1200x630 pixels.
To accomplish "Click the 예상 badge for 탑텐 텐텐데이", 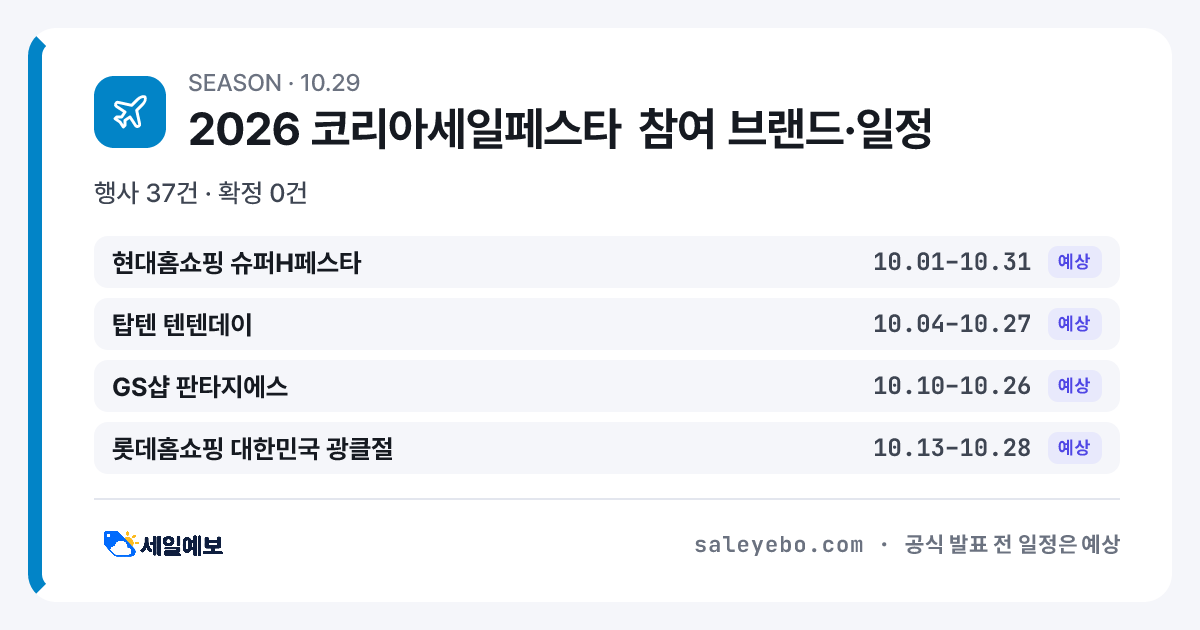I will [1074, 324].
